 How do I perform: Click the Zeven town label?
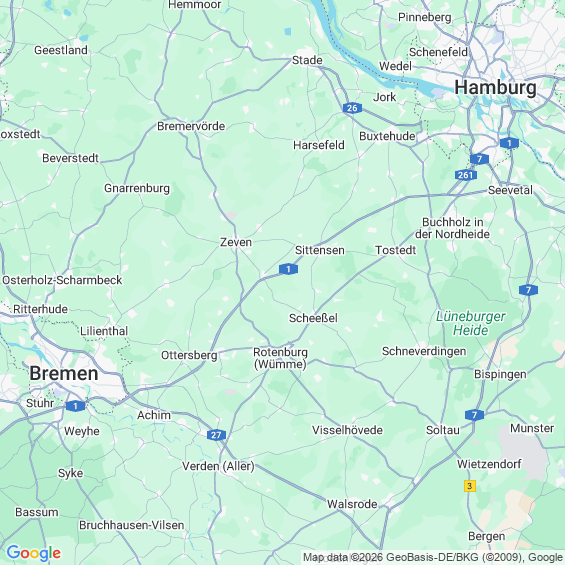(x=236, y=242)
